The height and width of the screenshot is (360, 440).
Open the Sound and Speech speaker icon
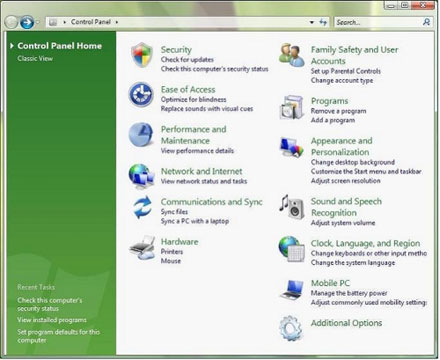[292, 207]
